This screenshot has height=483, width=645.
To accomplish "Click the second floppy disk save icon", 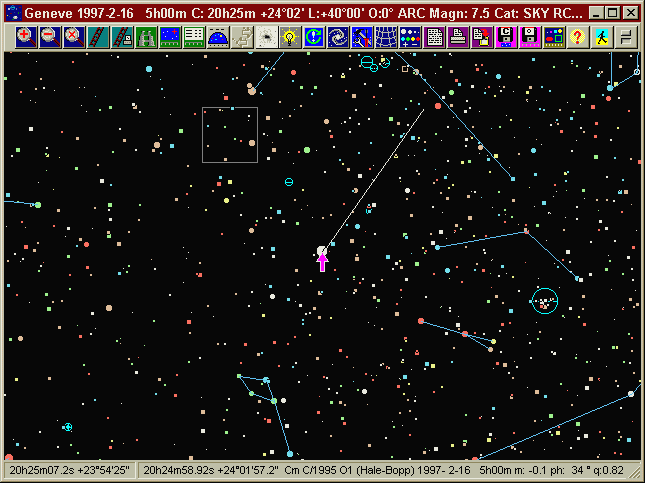I will [x=531, y=37].
